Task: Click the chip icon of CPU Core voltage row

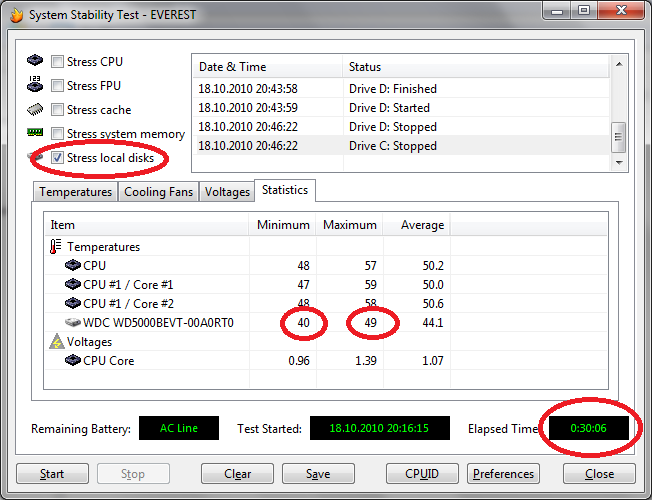Action: (73, 360)
